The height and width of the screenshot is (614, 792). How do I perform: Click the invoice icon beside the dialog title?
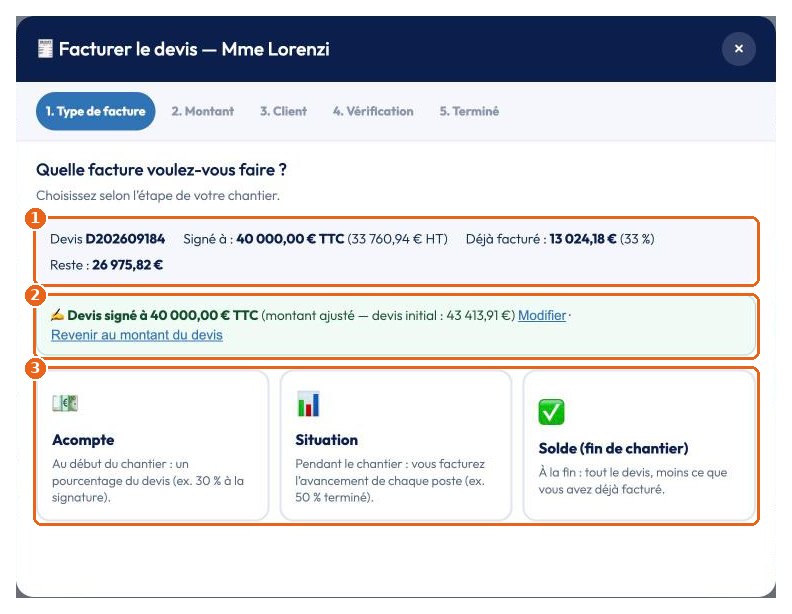[x=45, y=49]
